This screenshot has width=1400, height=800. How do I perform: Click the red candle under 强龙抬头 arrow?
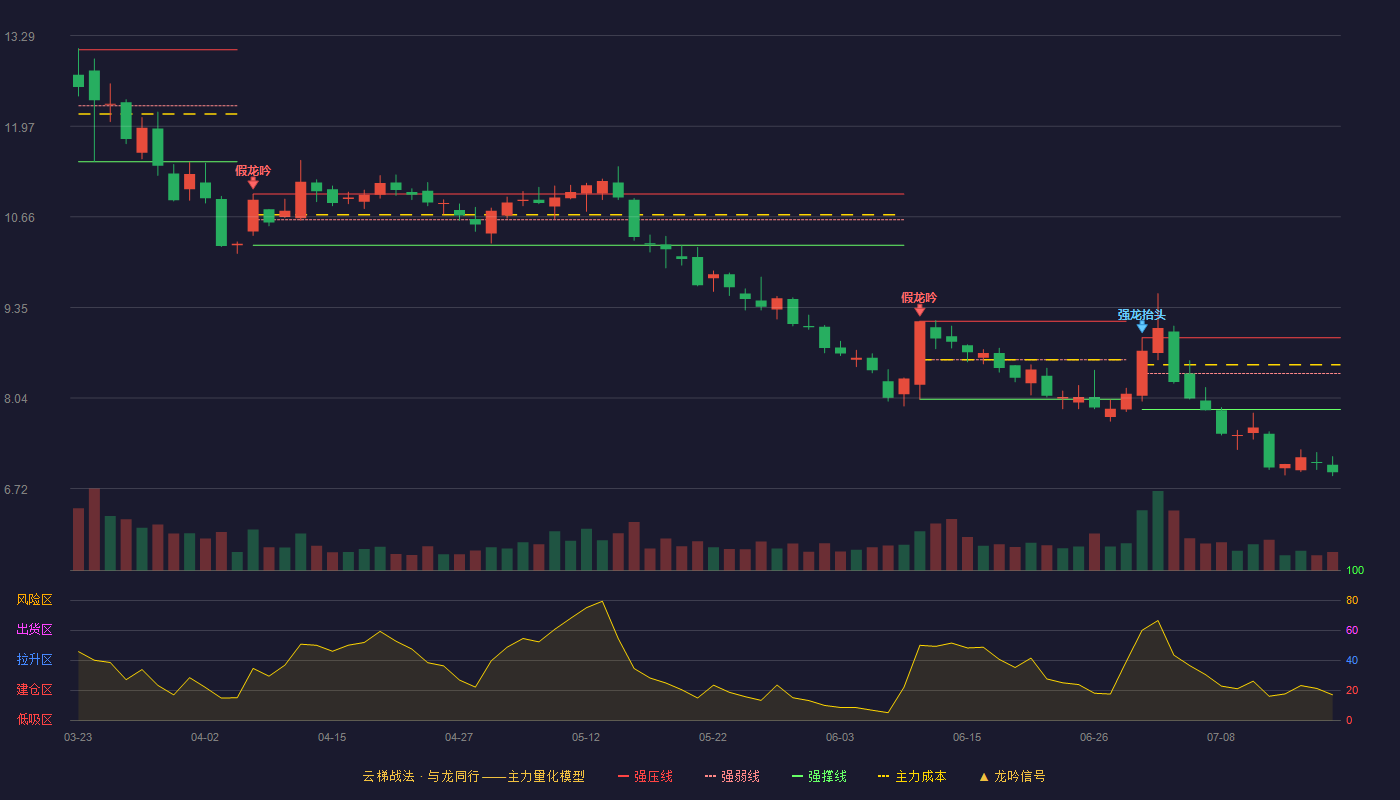[x=1142, y=373]
